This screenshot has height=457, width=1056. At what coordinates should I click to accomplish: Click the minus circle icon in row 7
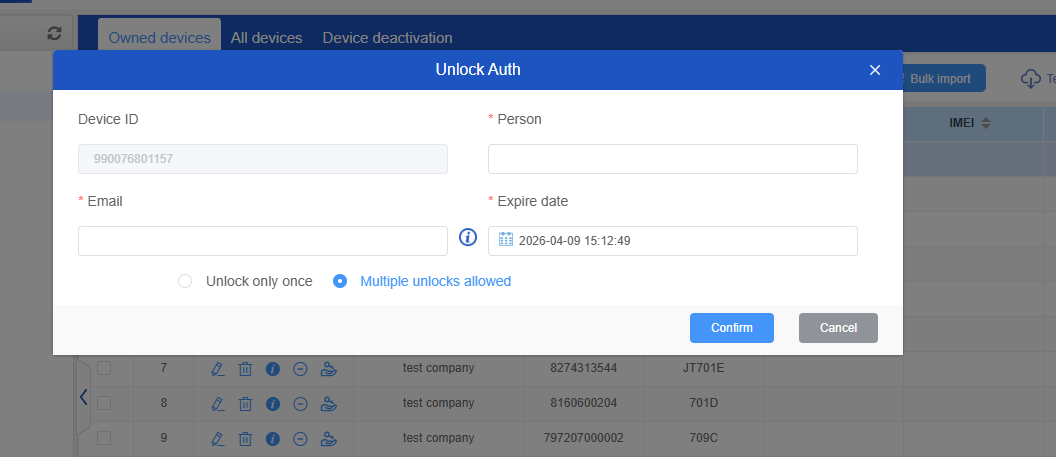(x=300, y=369)
